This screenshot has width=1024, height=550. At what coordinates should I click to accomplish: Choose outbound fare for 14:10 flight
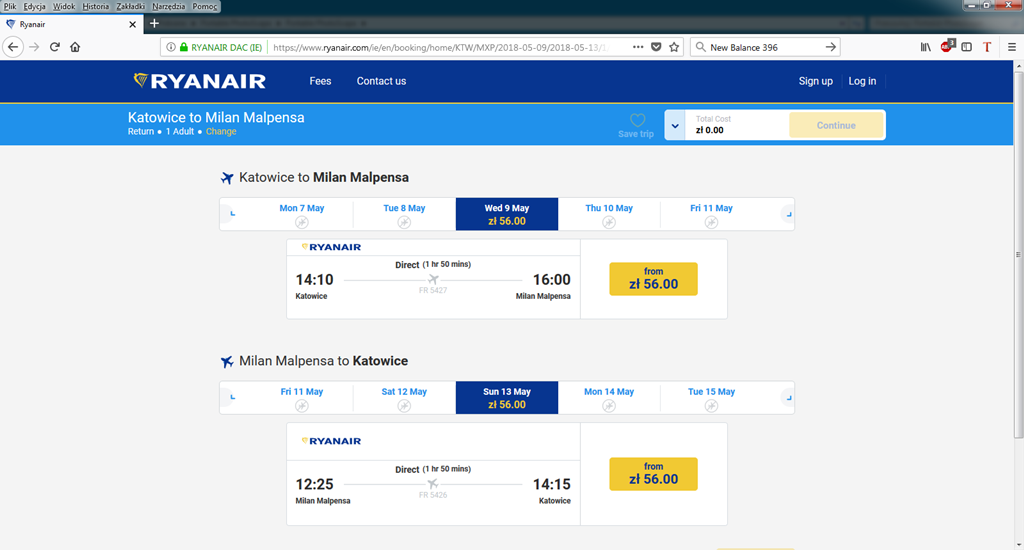coord(653,279)
